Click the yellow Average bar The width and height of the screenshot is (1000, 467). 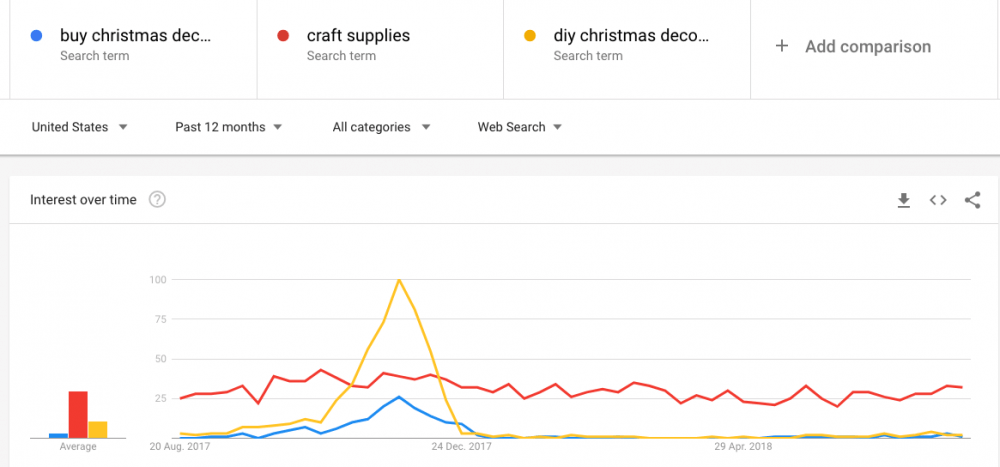98,430
